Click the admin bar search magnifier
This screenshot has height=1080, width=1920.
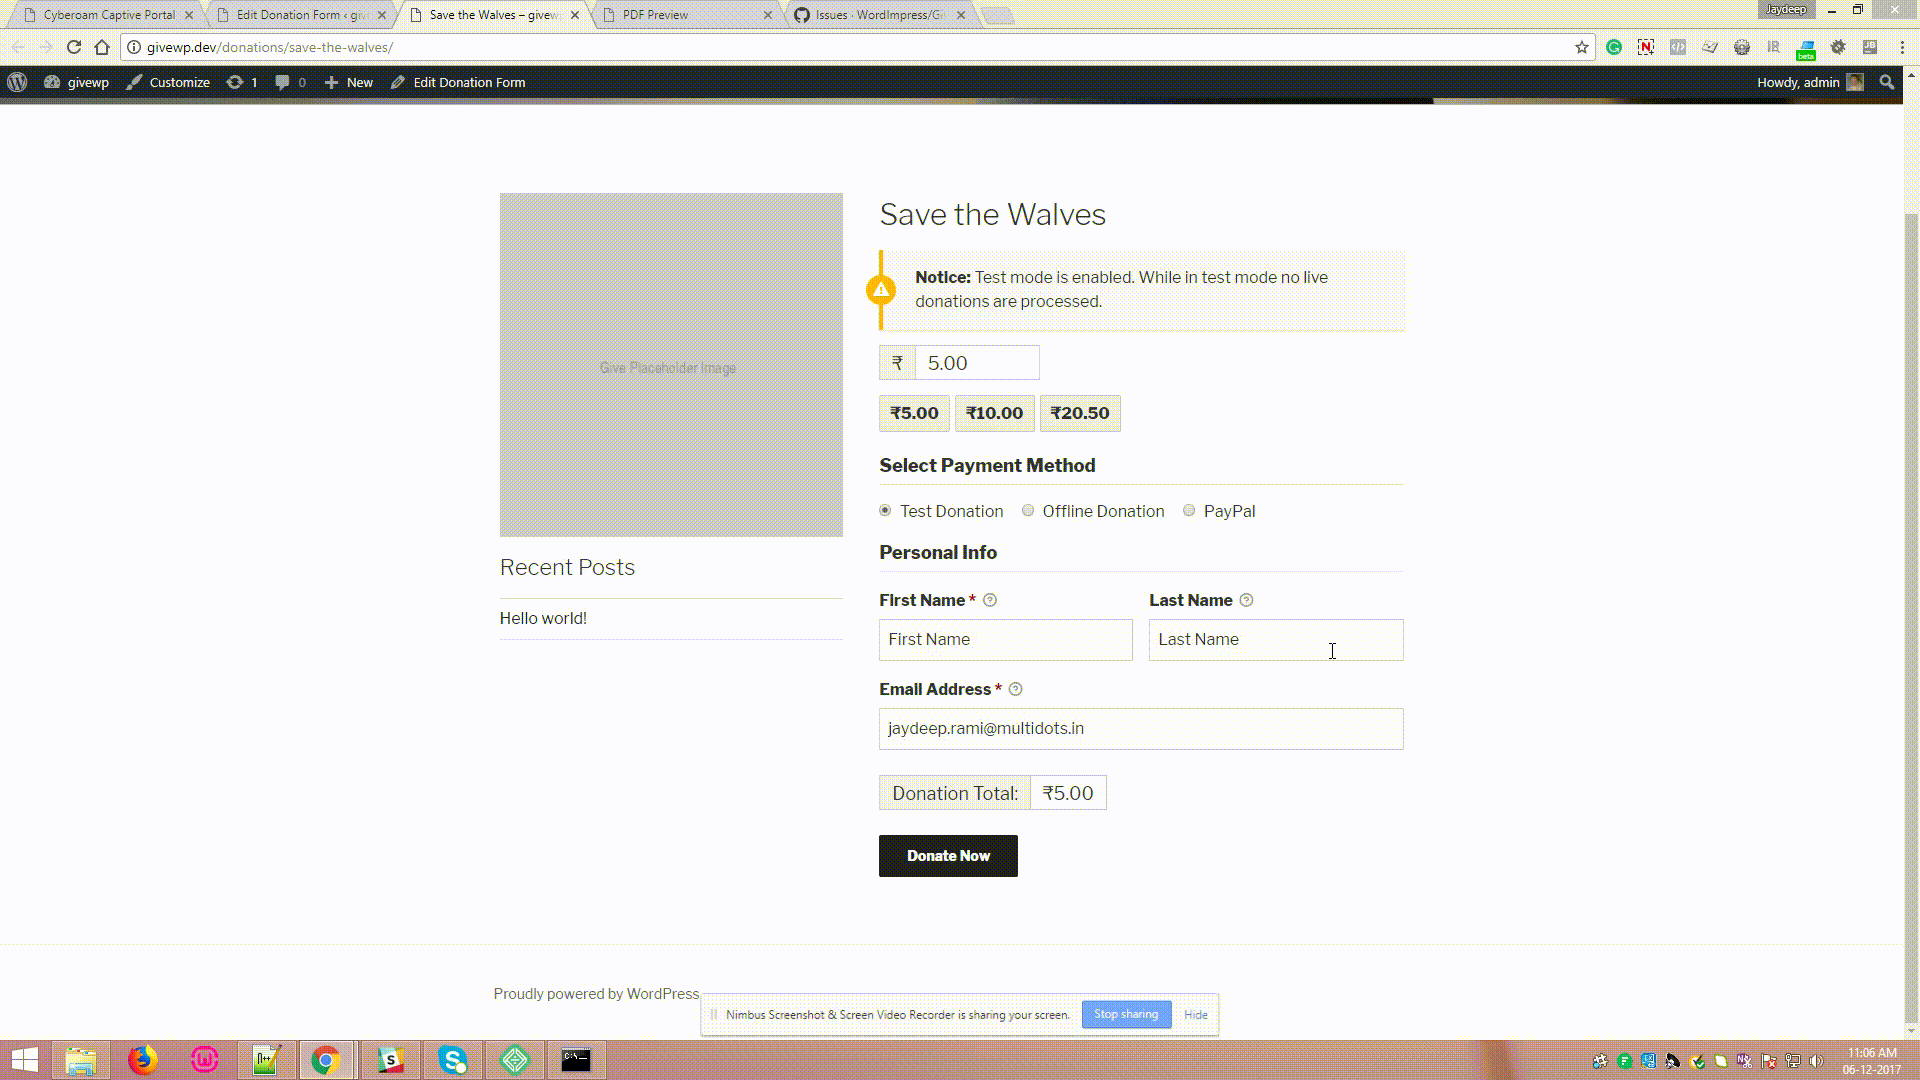click(x=1887, y=83)
